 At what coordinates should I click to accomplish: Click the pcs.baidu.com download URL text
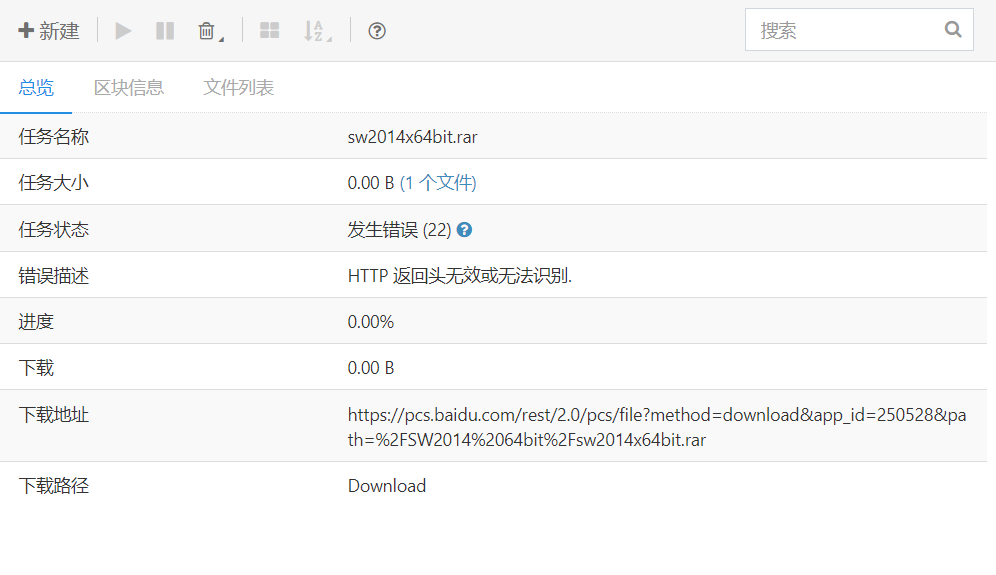click(657, 427)
